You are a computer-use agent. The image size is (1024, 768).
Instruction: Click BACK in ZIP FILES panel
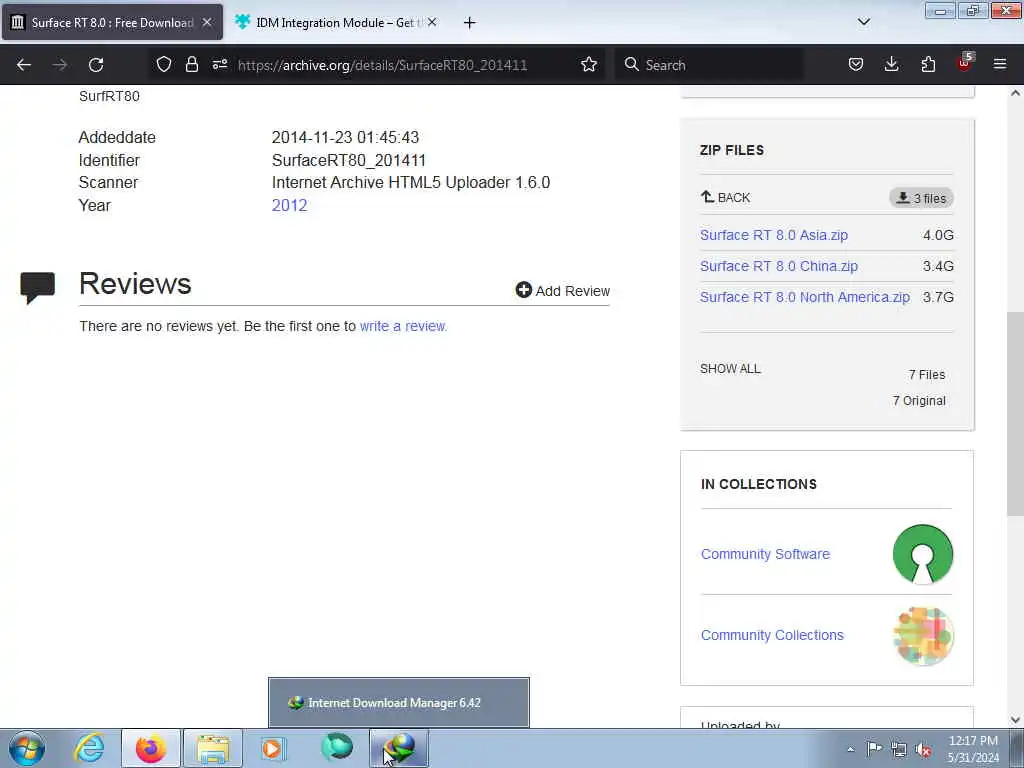(726, 197)
